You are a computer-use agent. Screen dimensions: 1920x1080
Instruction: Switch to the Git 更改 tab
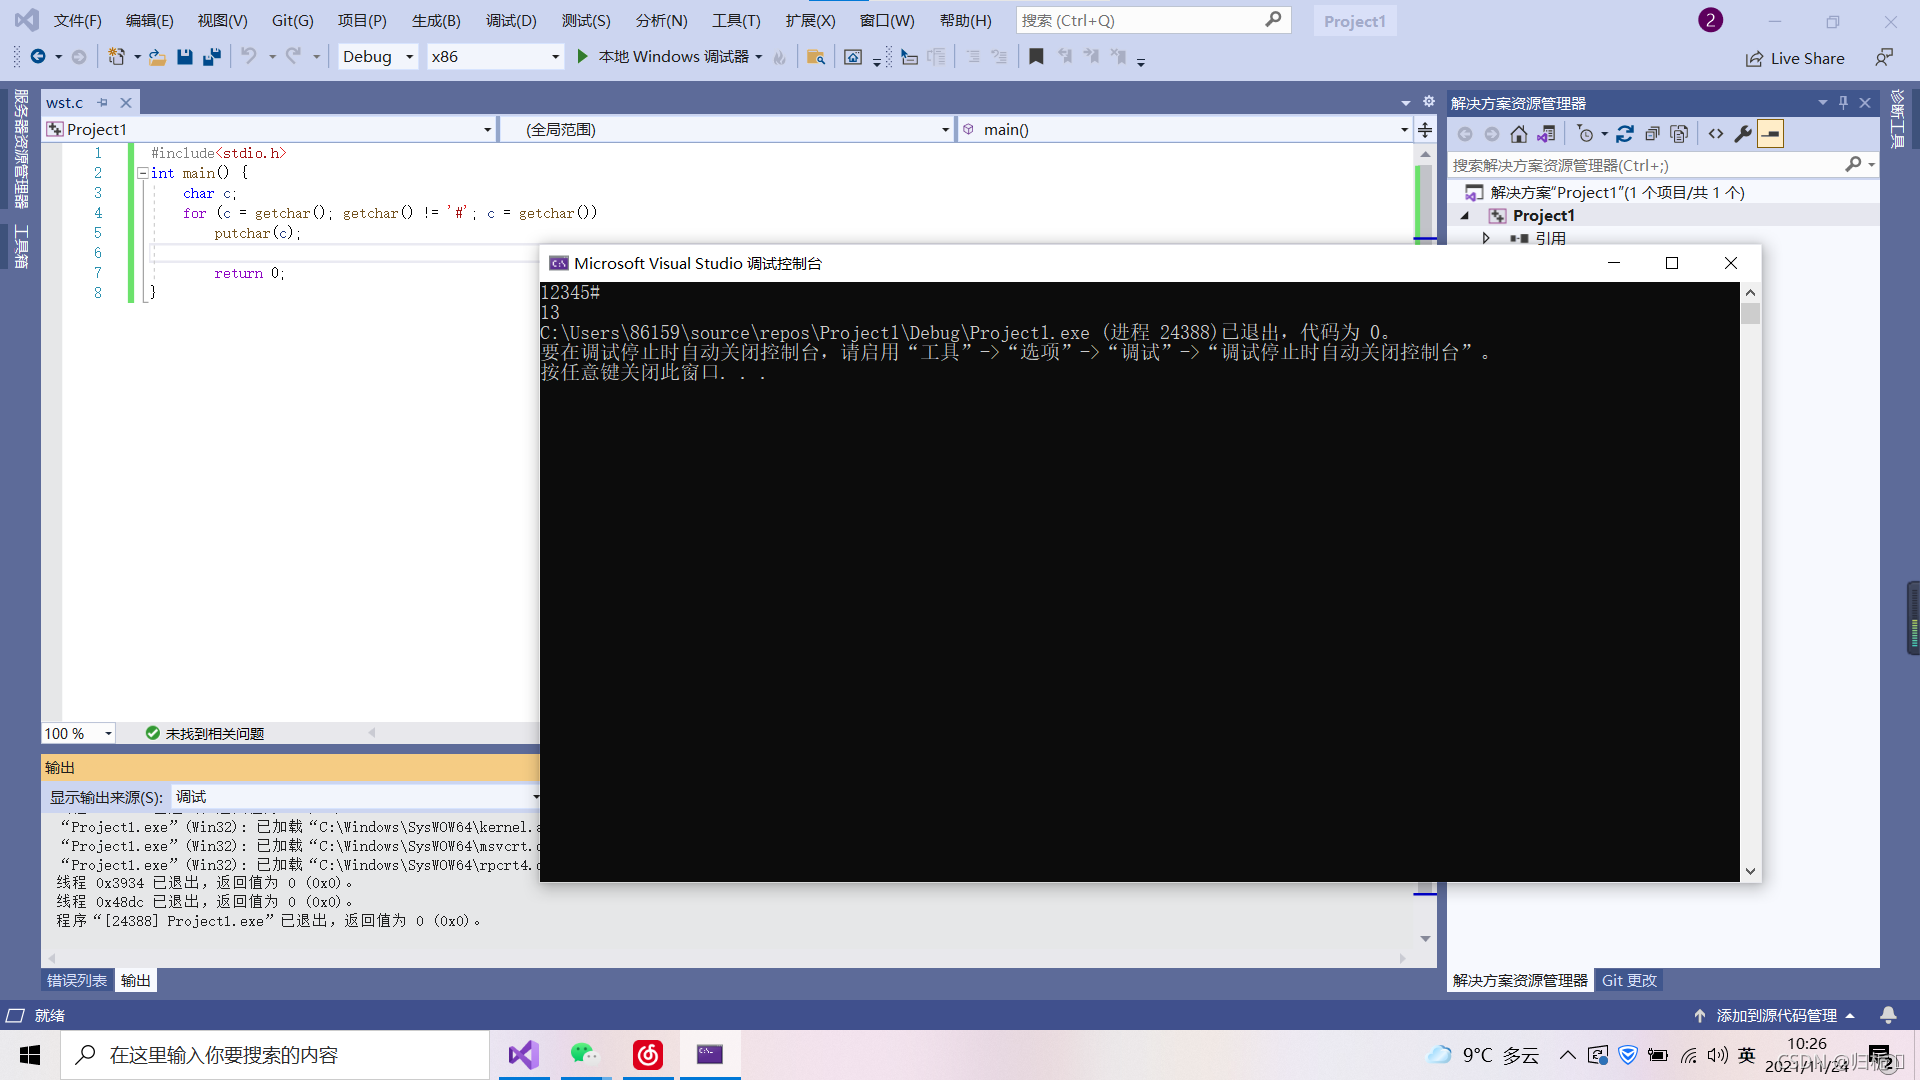[x=1629, y=981]
